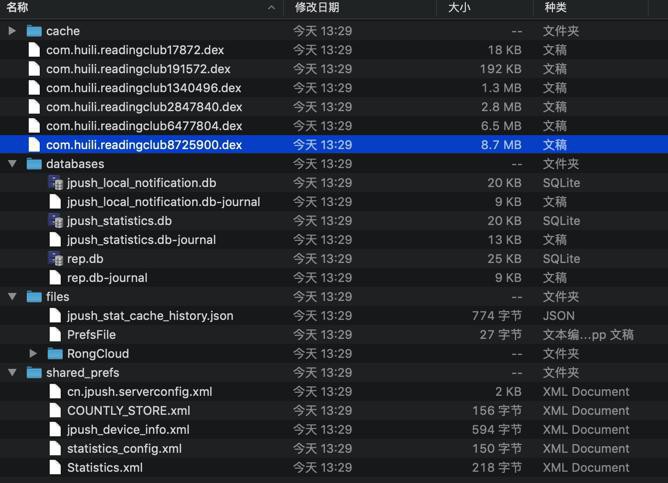Click the Statistics.xml file icon

[55, 467]
